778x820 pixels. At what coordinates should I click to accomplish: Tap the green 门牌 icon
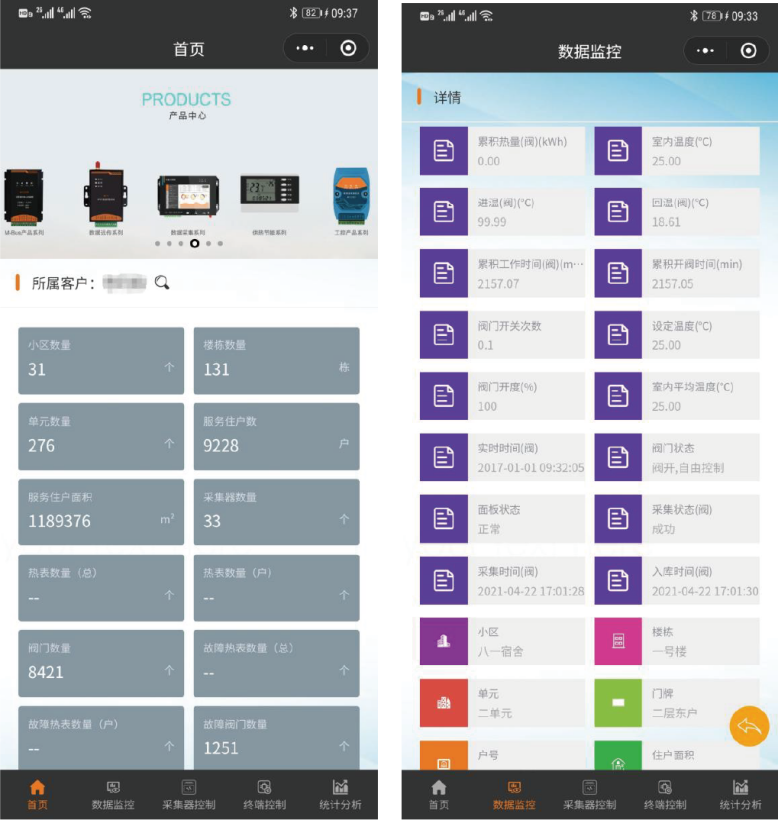[x=618, y=703]
